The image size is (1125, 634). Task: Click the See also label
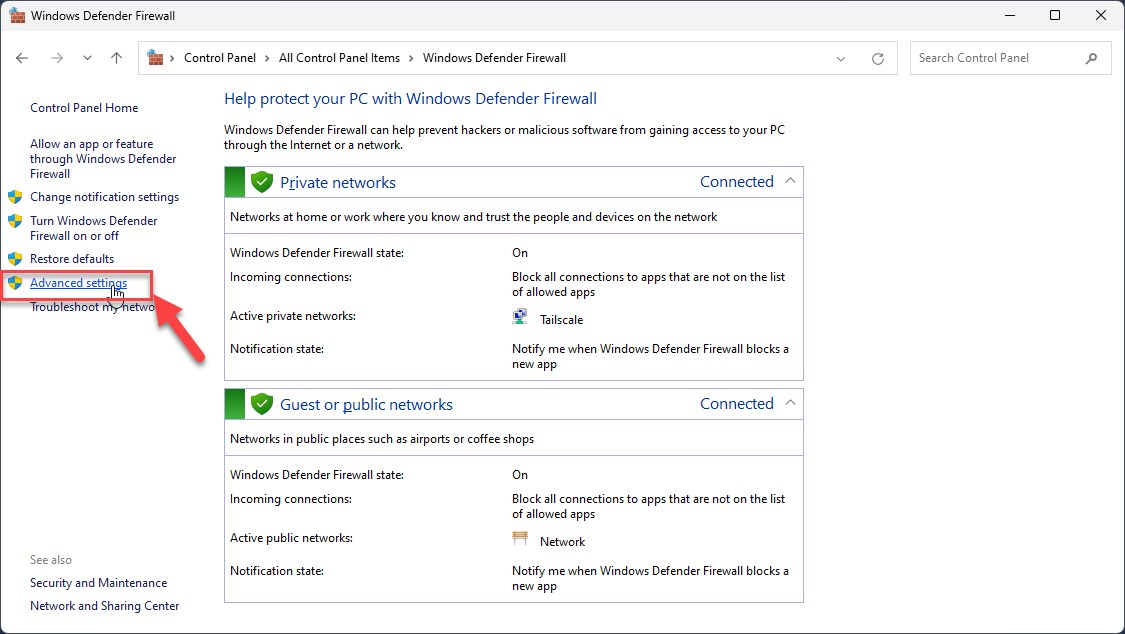[51, 560]
